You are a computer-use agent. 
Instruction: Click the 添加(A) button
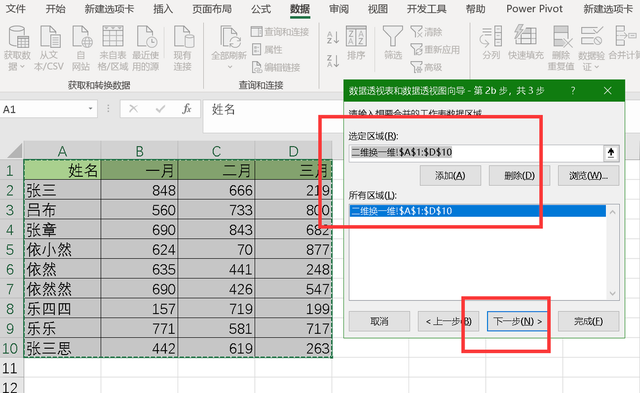(450, 175)
